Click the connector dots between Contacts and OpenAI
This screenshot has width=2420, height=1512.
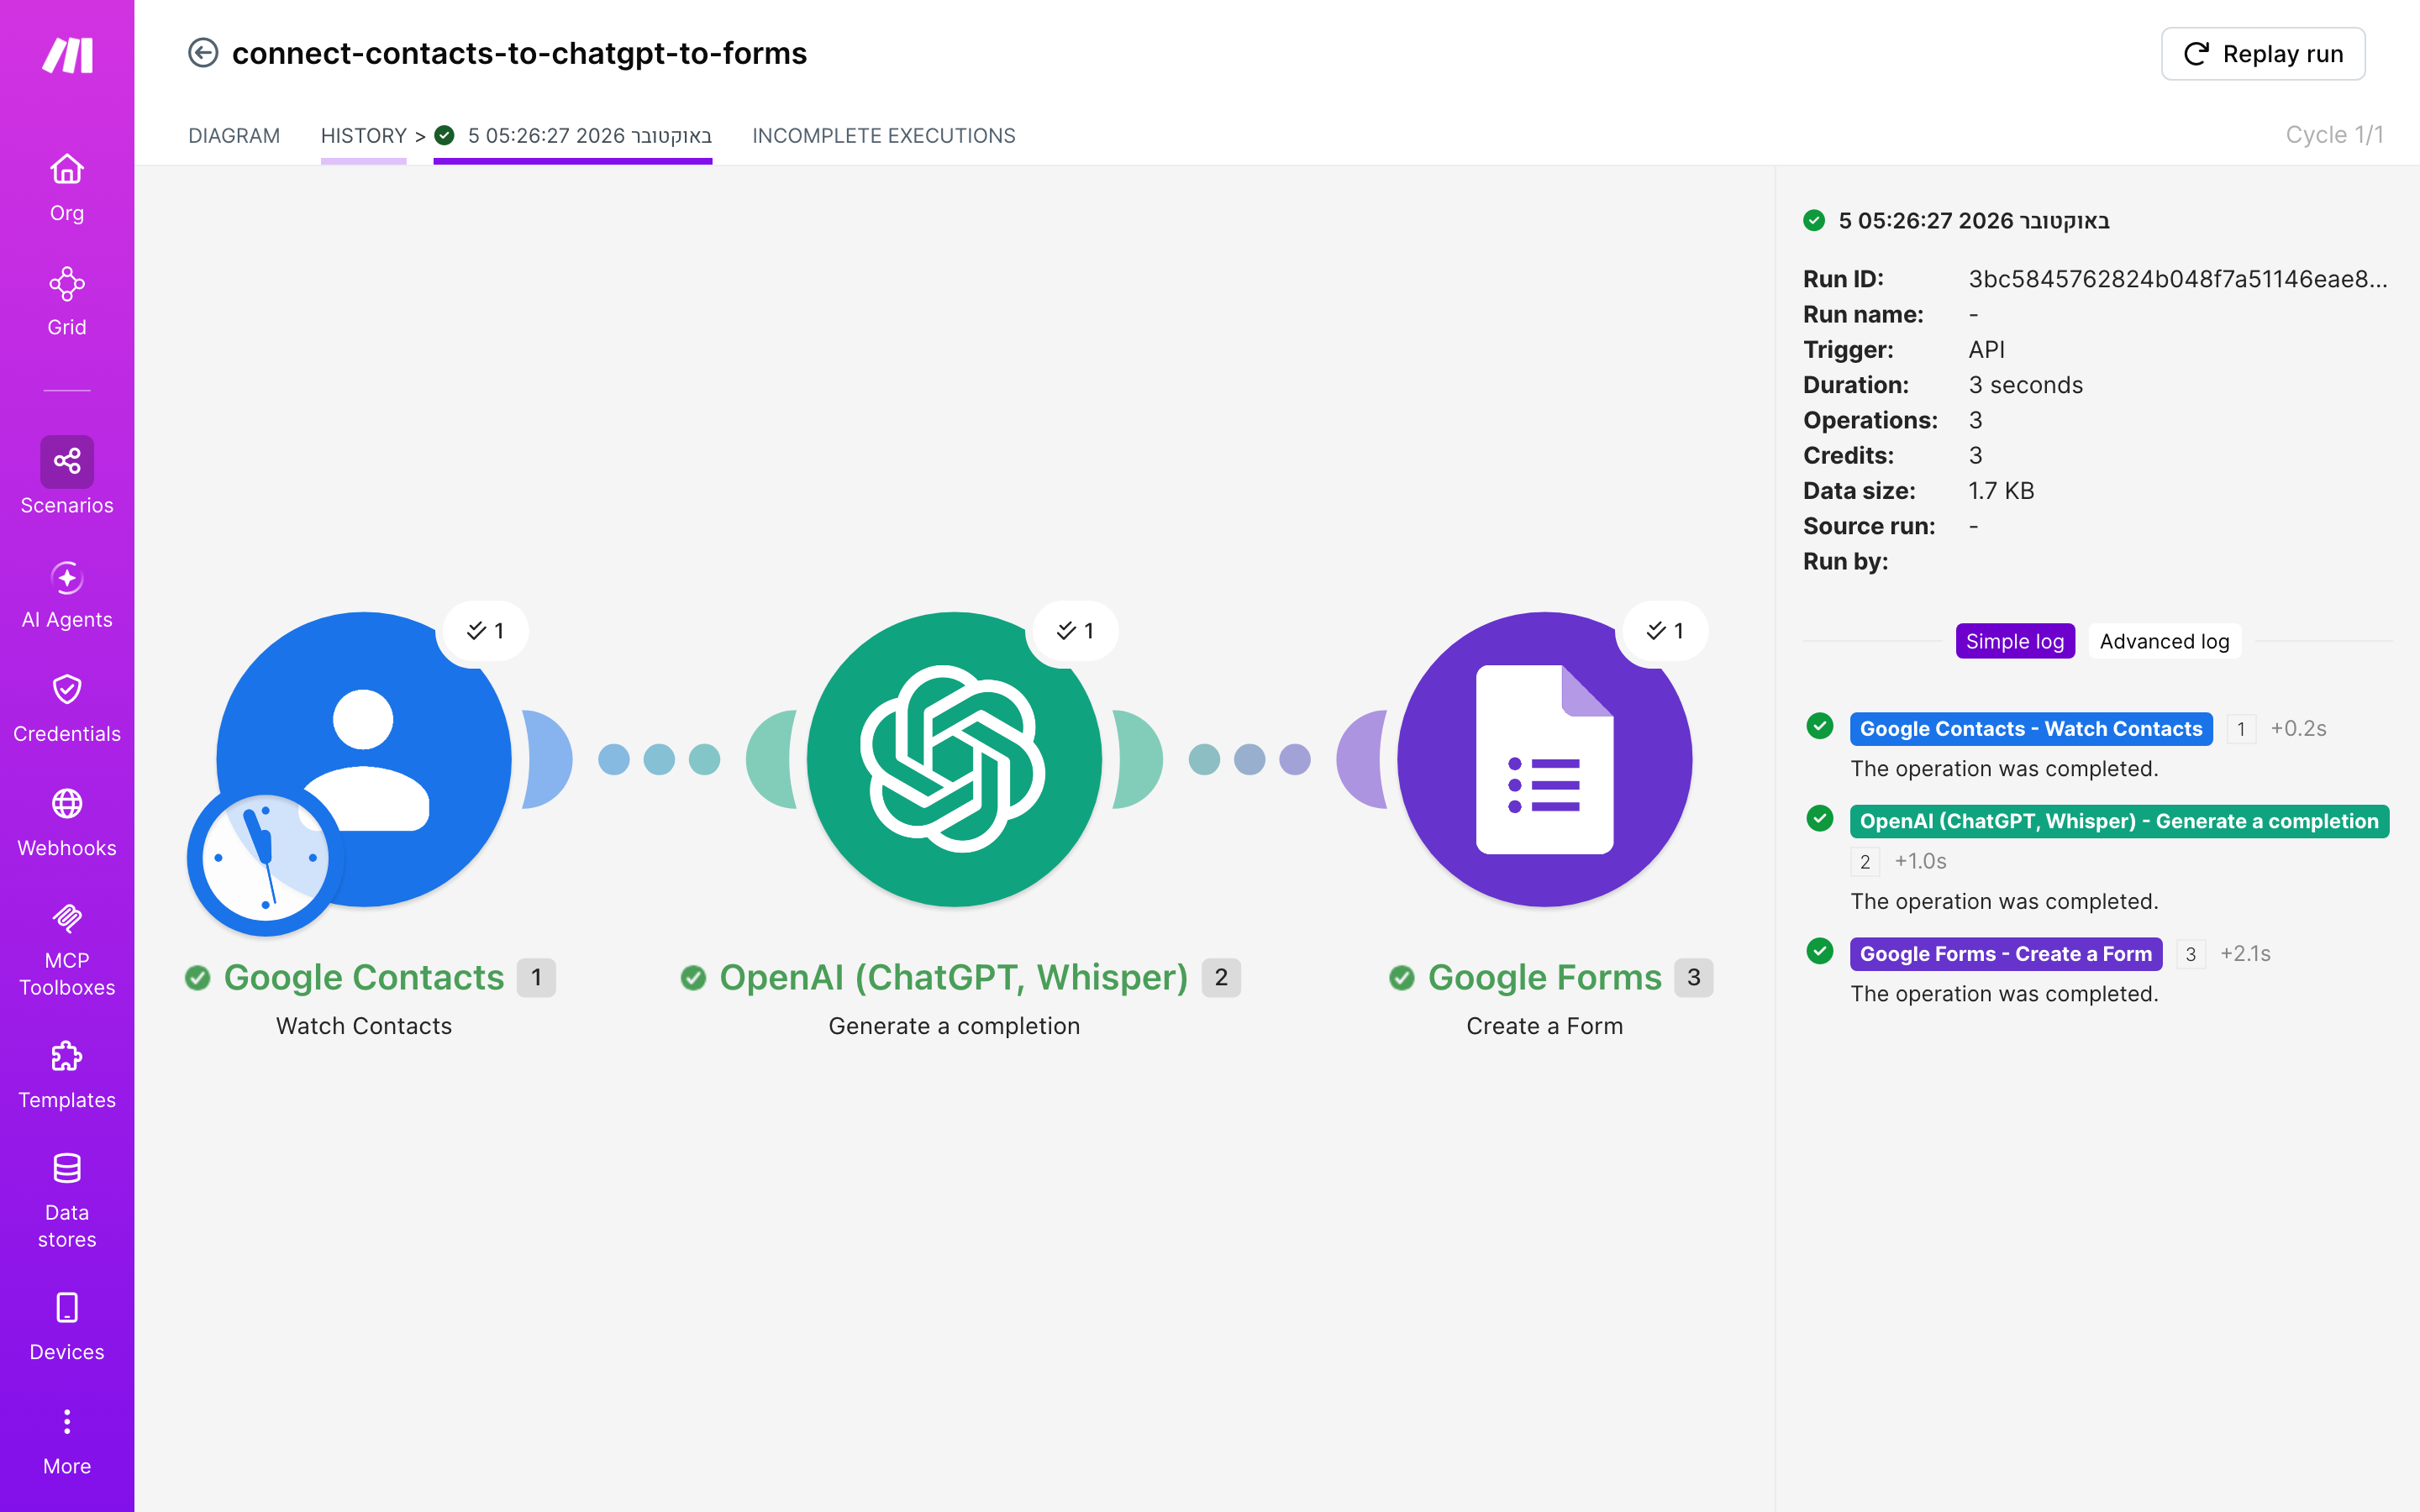coord(659,759)
